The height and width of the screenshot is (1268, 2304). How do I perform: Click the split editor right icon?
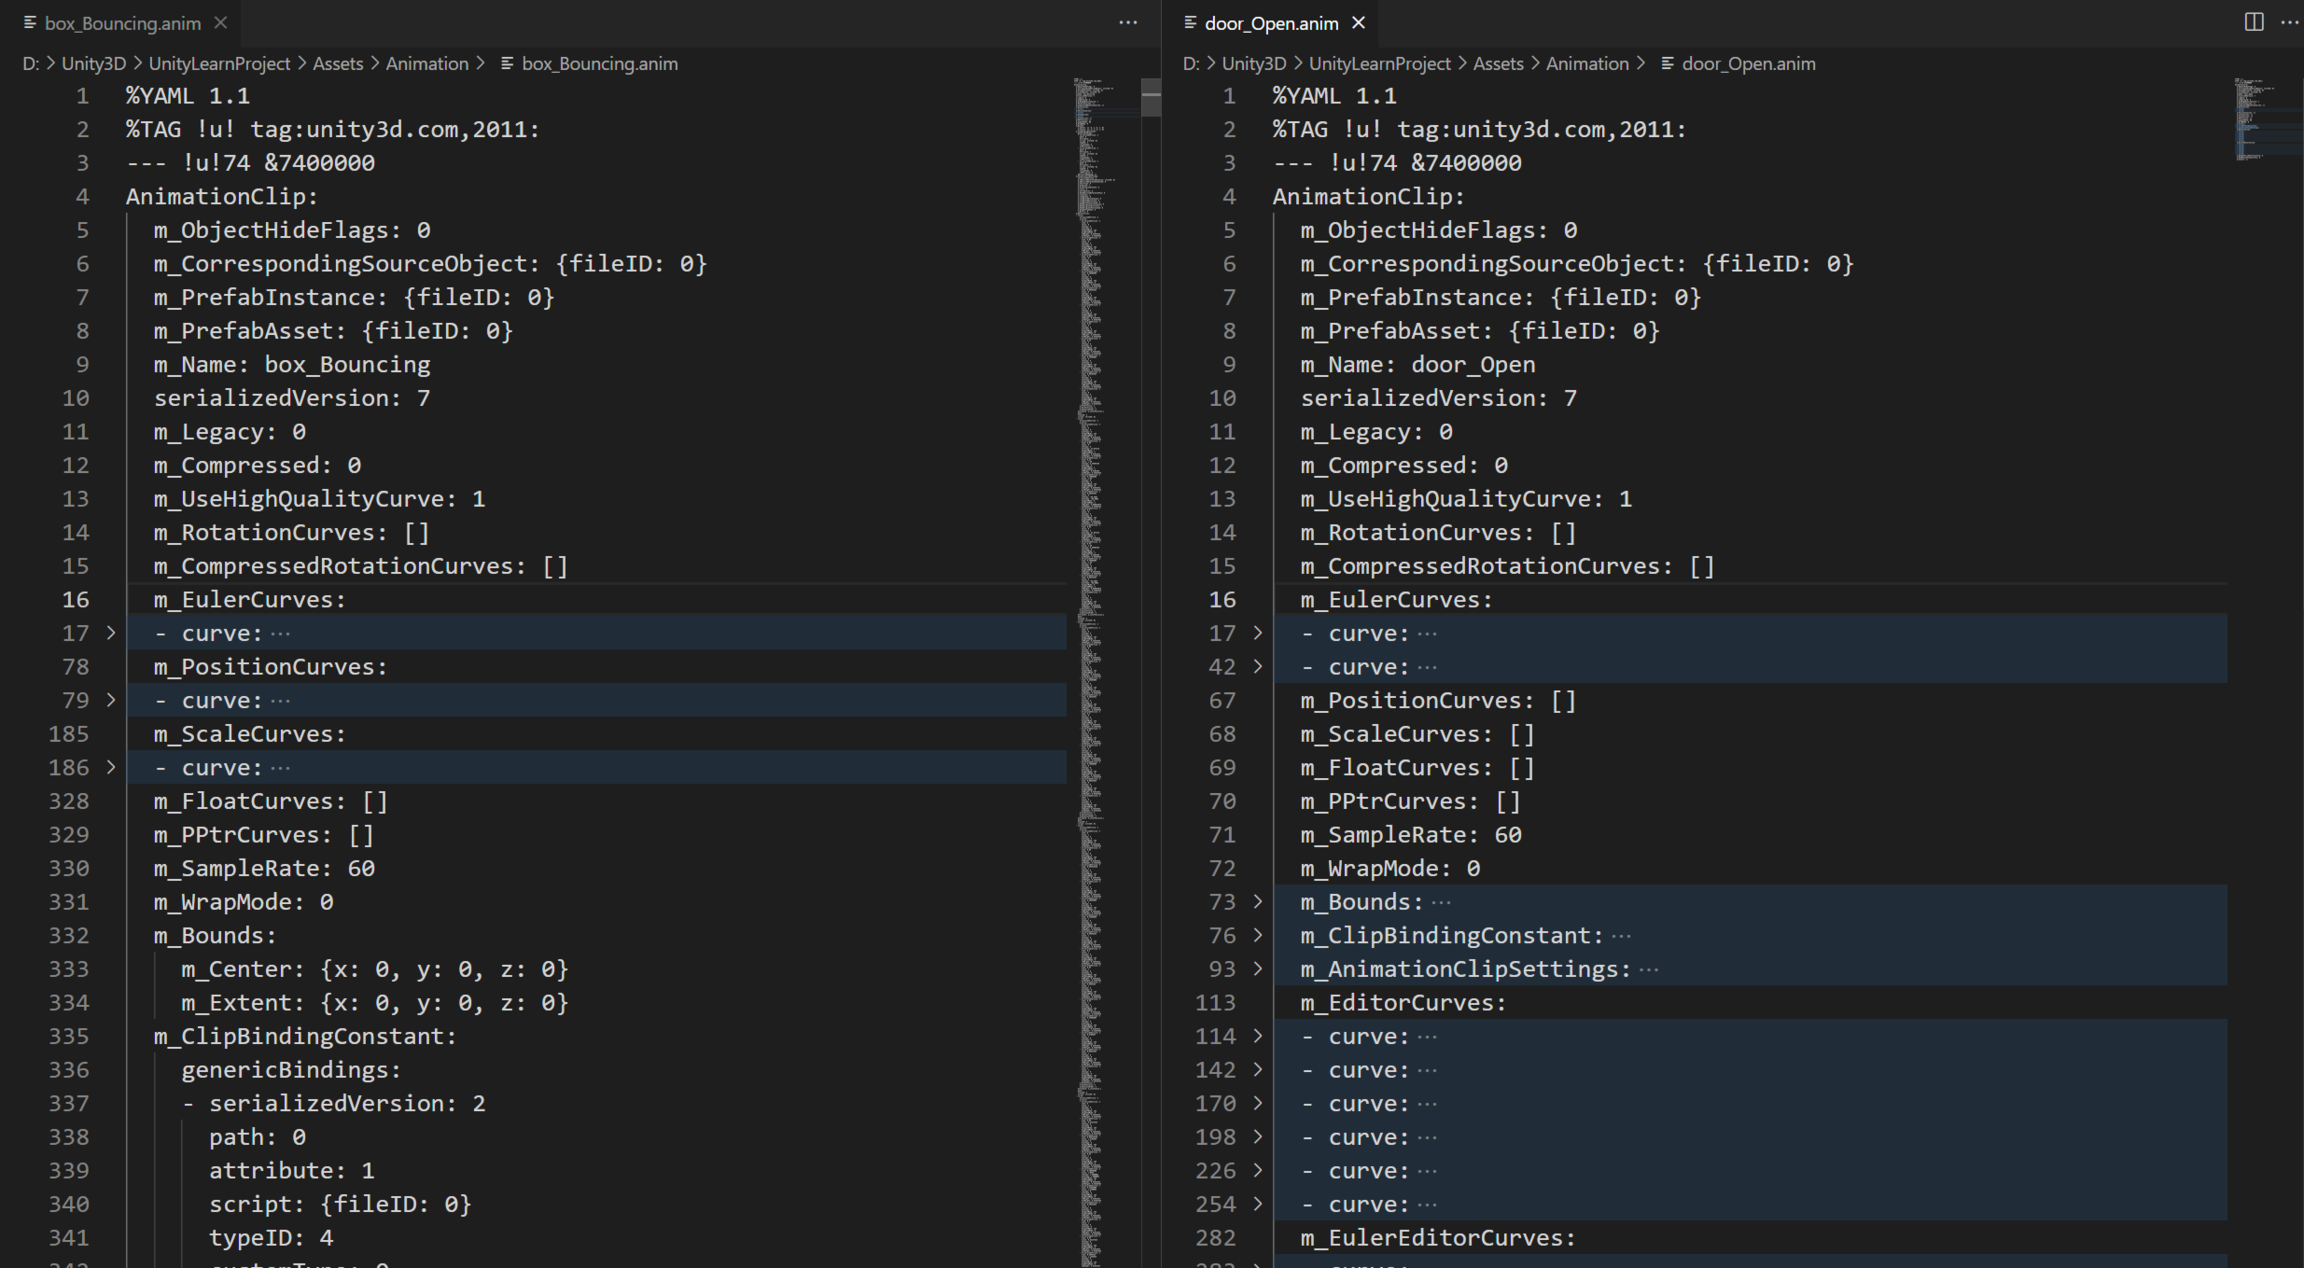coord(2253,22)
